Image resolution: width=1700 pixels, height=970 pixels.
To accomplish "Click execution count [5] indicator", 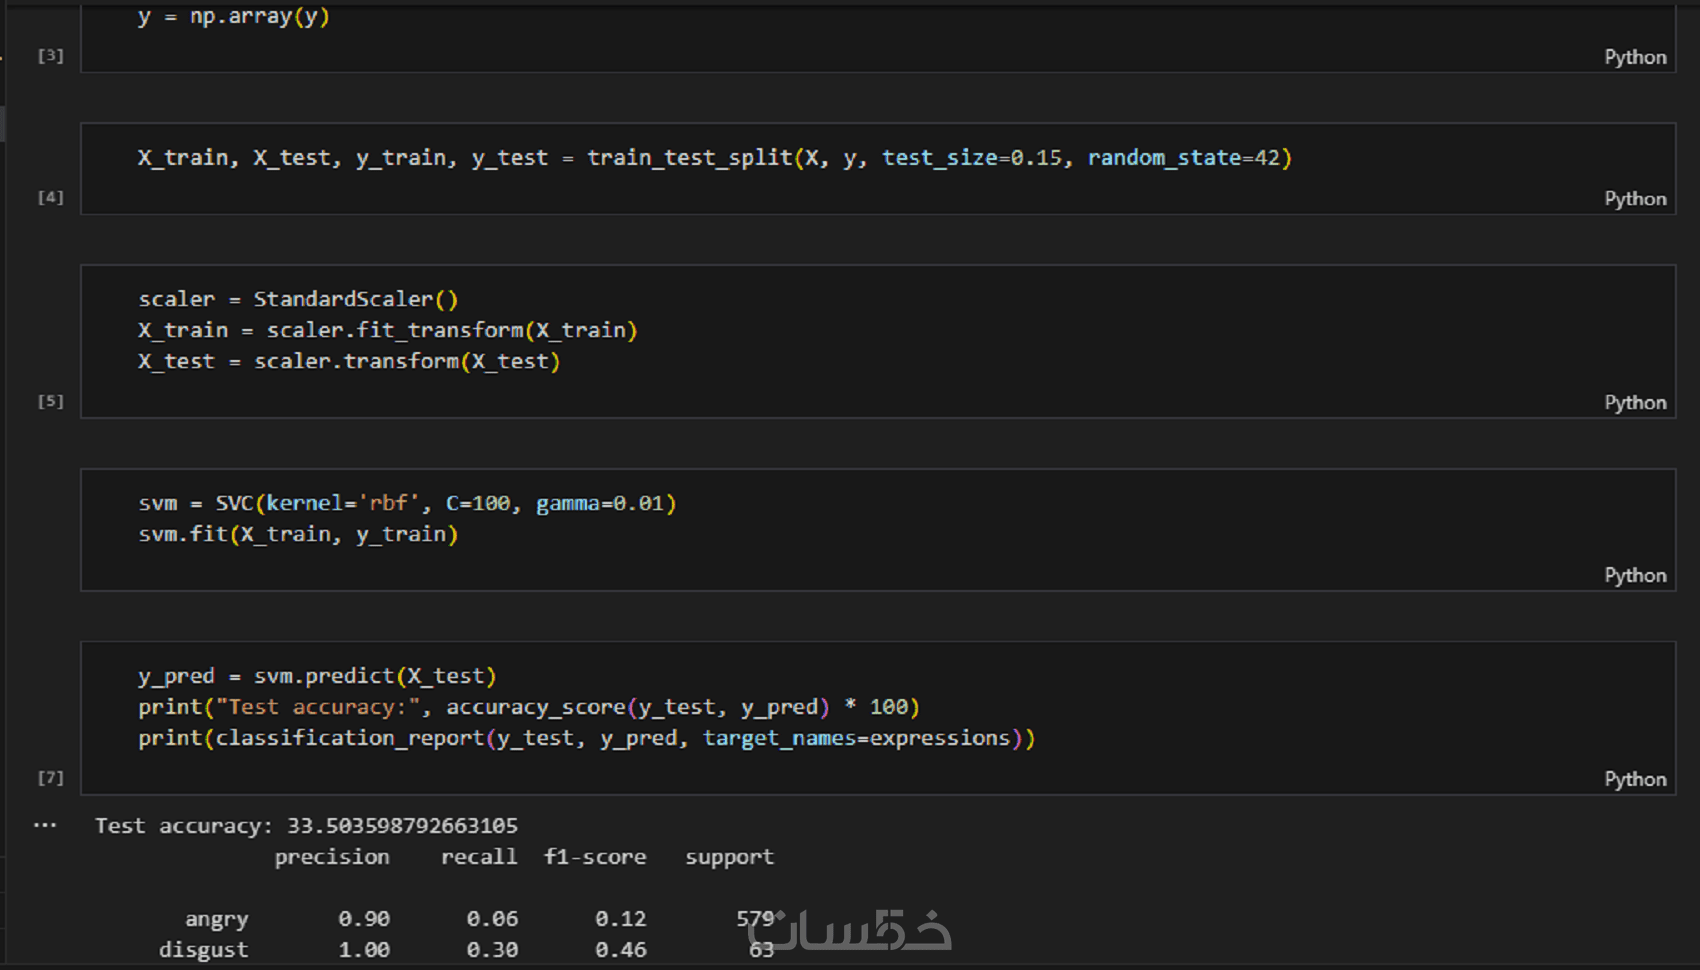I will tap(51, 402).
